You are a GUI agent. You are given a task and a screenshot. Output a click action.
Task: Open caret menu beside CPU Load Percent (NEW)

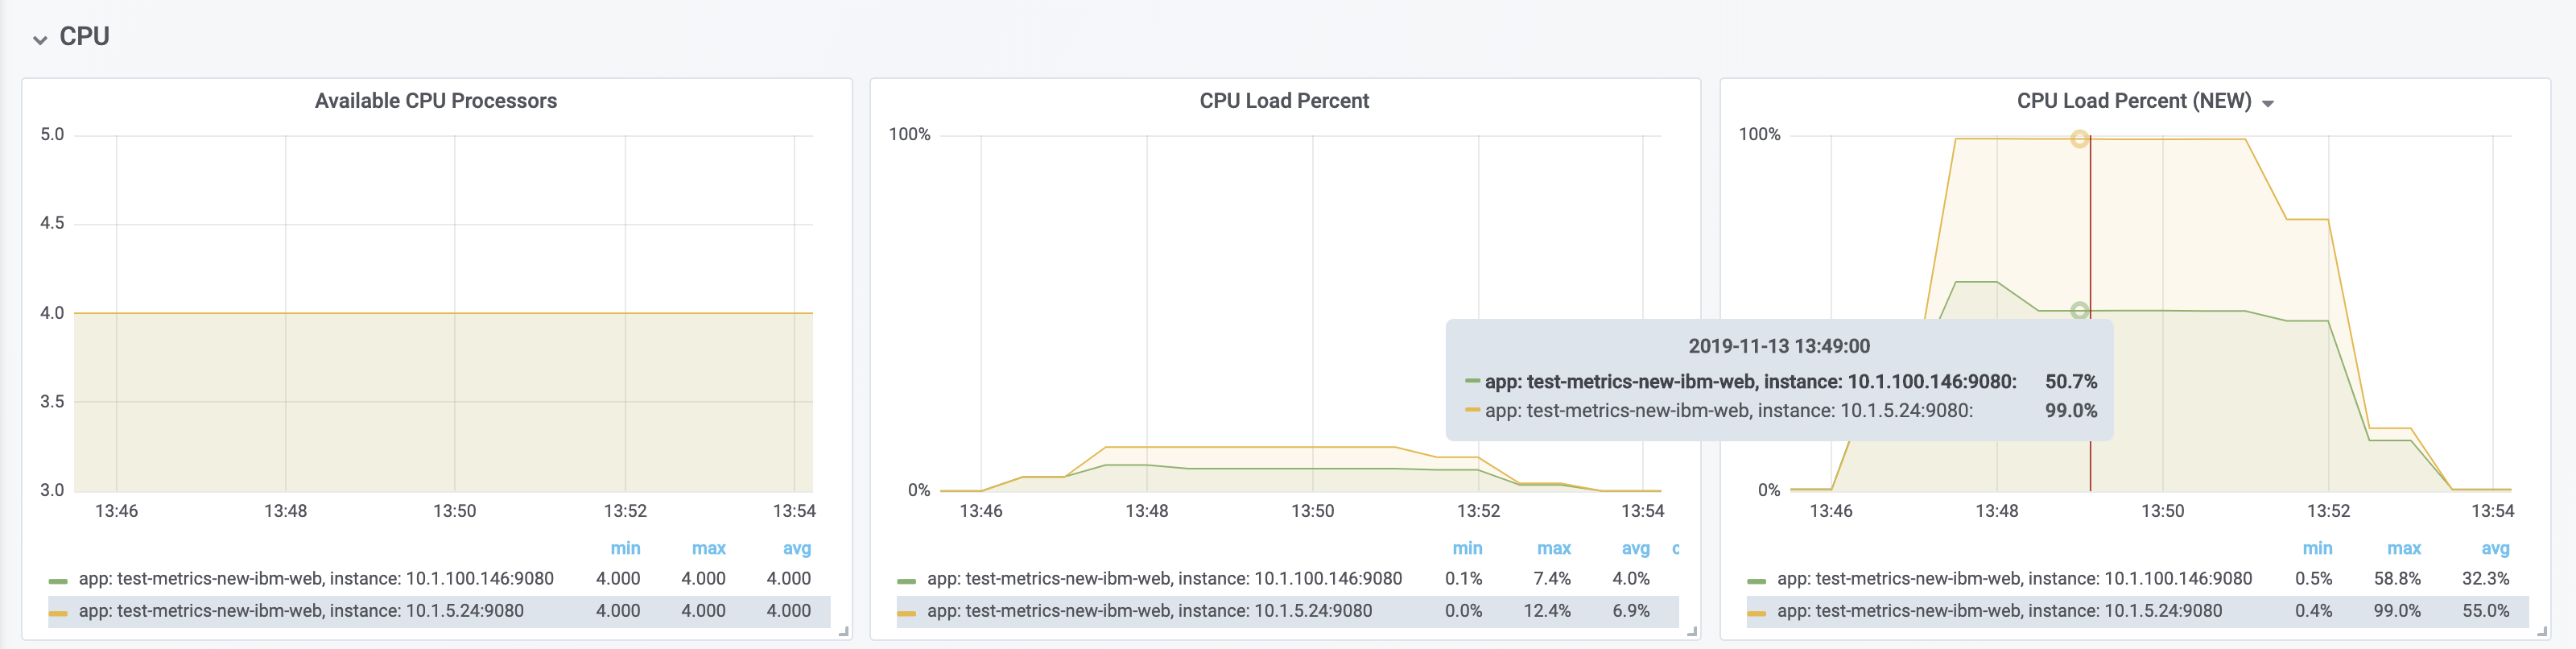pos(2268,104)
